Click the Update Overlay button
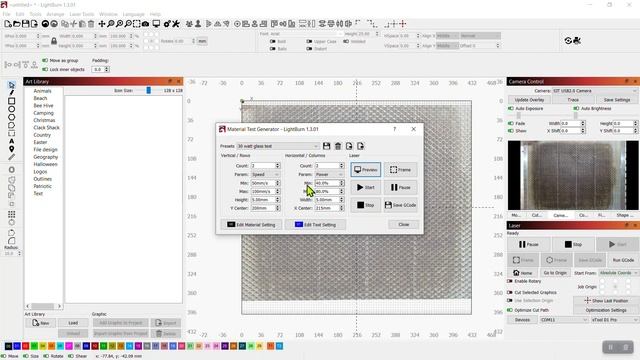640x360 pixels. click(529, 100)
